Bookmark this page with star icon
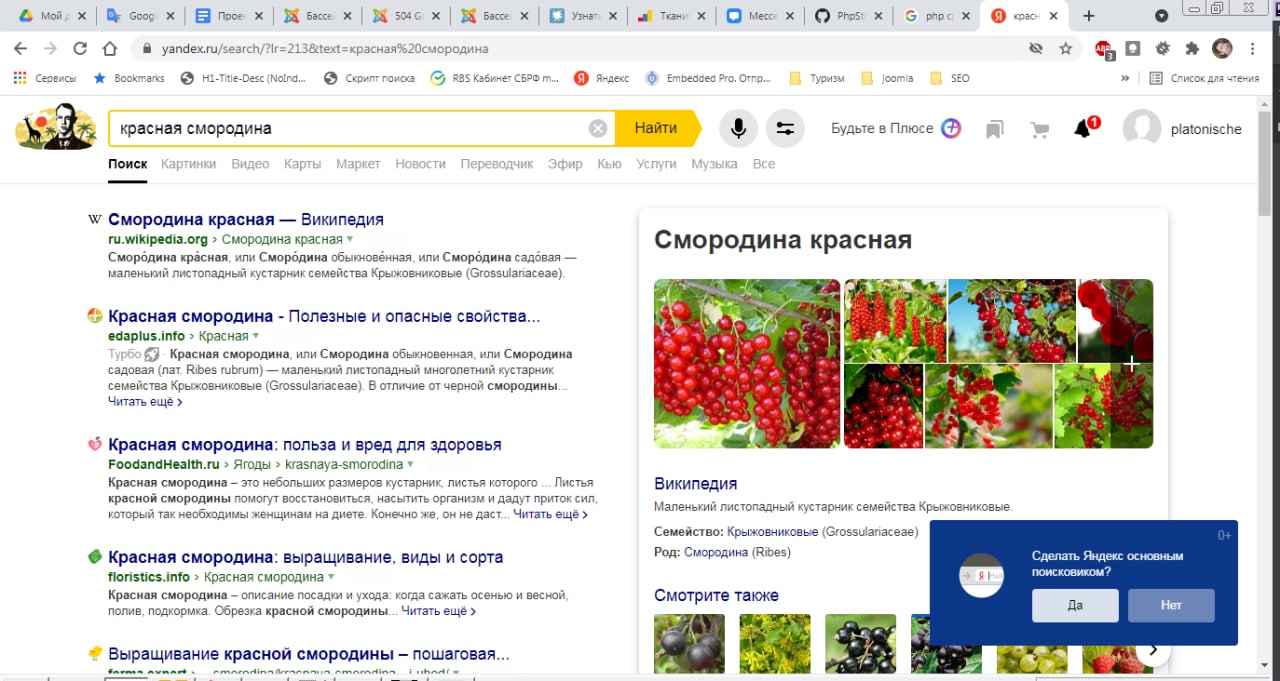This screenshot has height=681, width=1280. 1066,48
